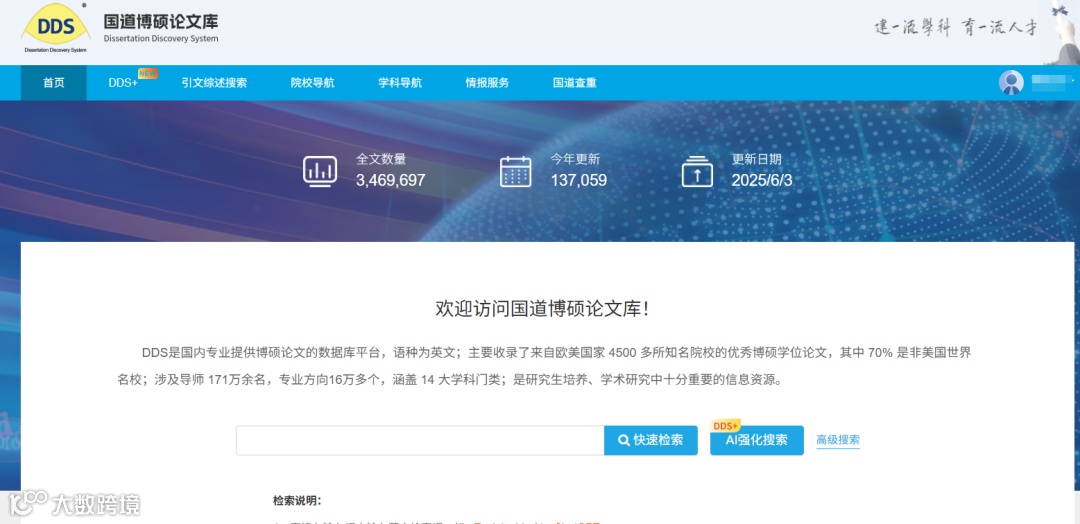Click the 更新日期 label
The height and width of the screenshot is (524, 1080).
pyautogui.click(x=756, y=159)
